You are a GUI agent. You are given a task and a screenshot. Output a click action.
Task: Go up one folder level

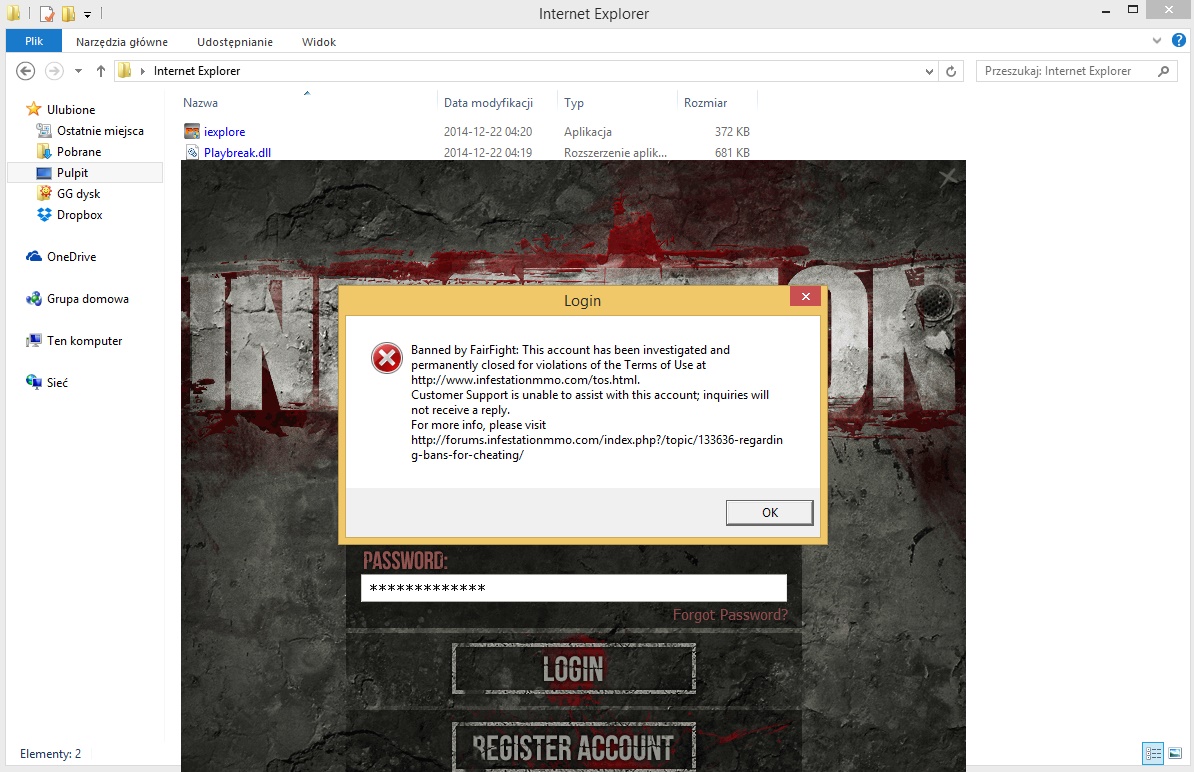click(x=101, y=71)
